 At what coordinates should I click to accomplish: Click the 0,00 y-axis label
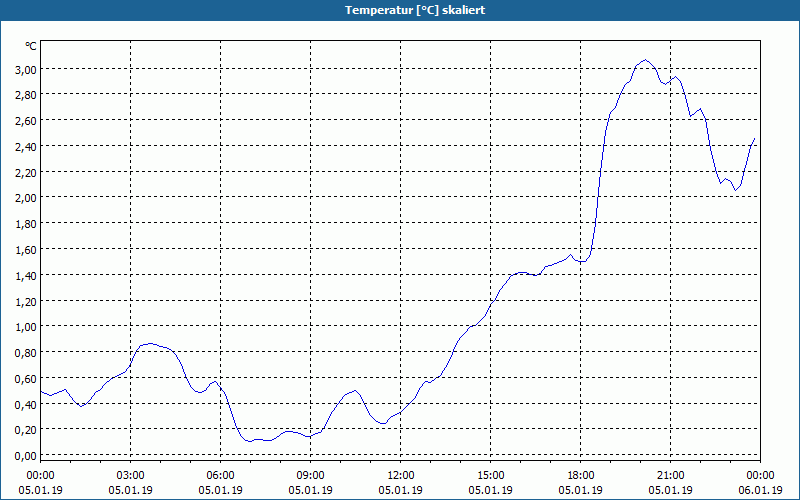[26, 456]
